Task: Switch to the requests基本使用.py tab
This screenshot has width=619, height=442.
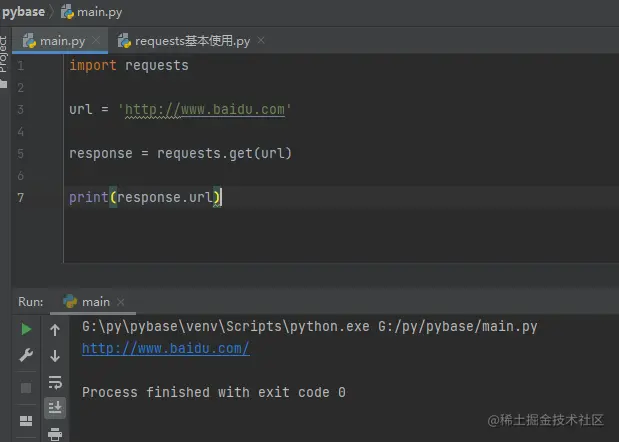Action: 192,41
